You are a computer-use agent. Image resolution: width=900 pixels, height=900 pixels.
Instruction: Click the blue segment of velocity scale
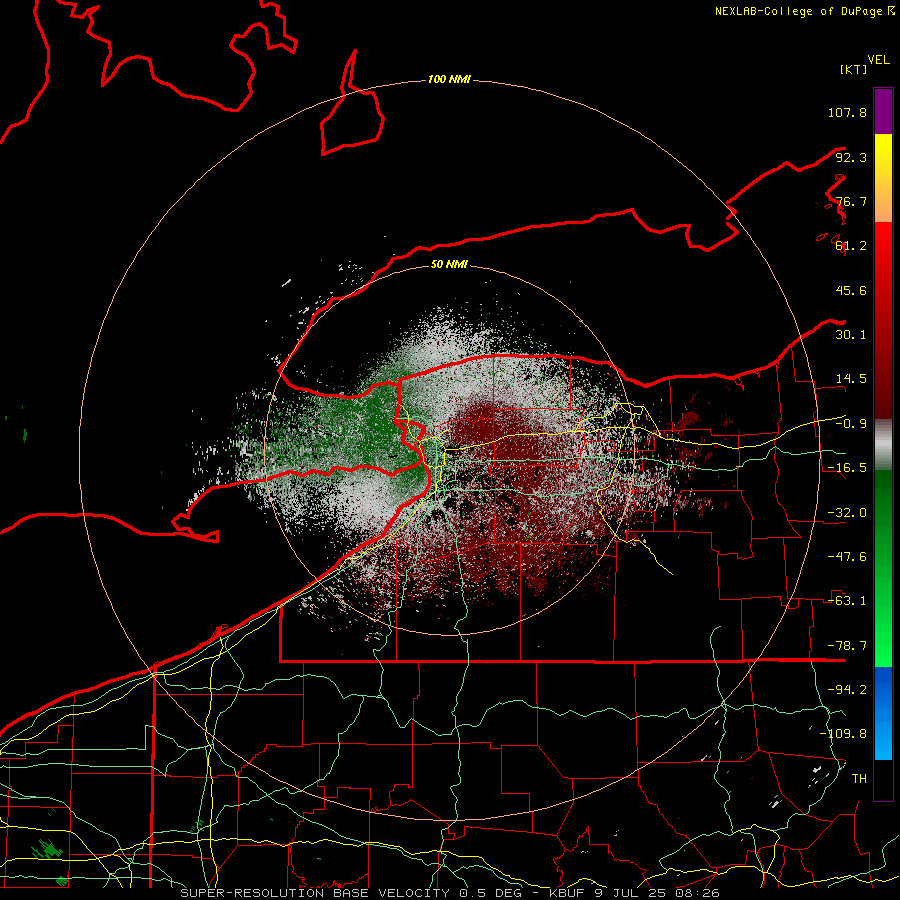pyautogui.click(x=883, y=713)
